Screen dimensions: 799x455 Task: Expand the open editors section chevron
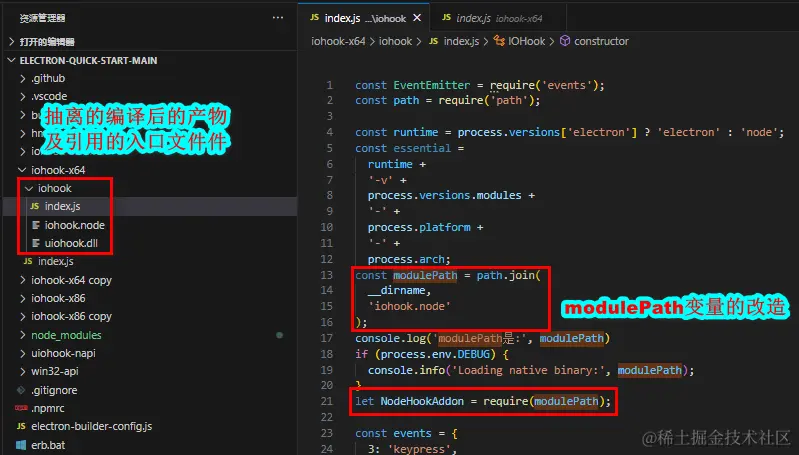[11, 42]
